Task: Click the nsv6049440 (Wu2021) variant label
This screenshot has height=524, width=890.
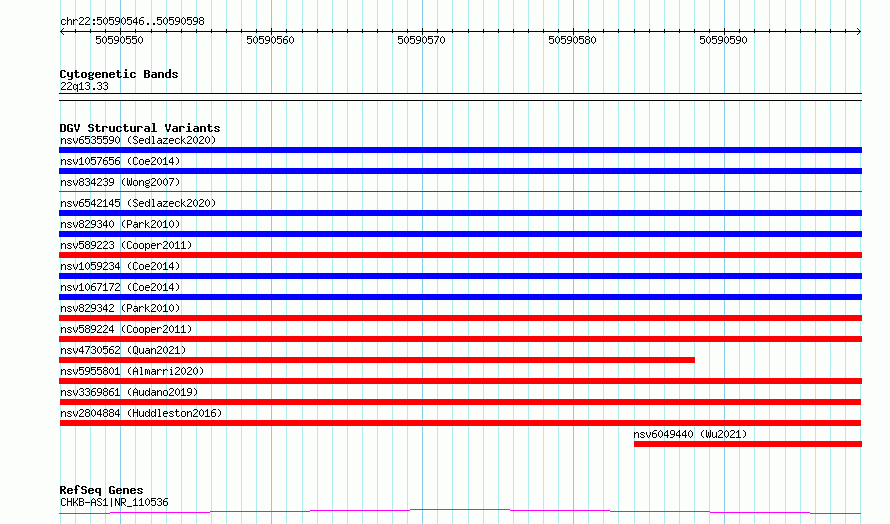Action: tap(690, 434)
